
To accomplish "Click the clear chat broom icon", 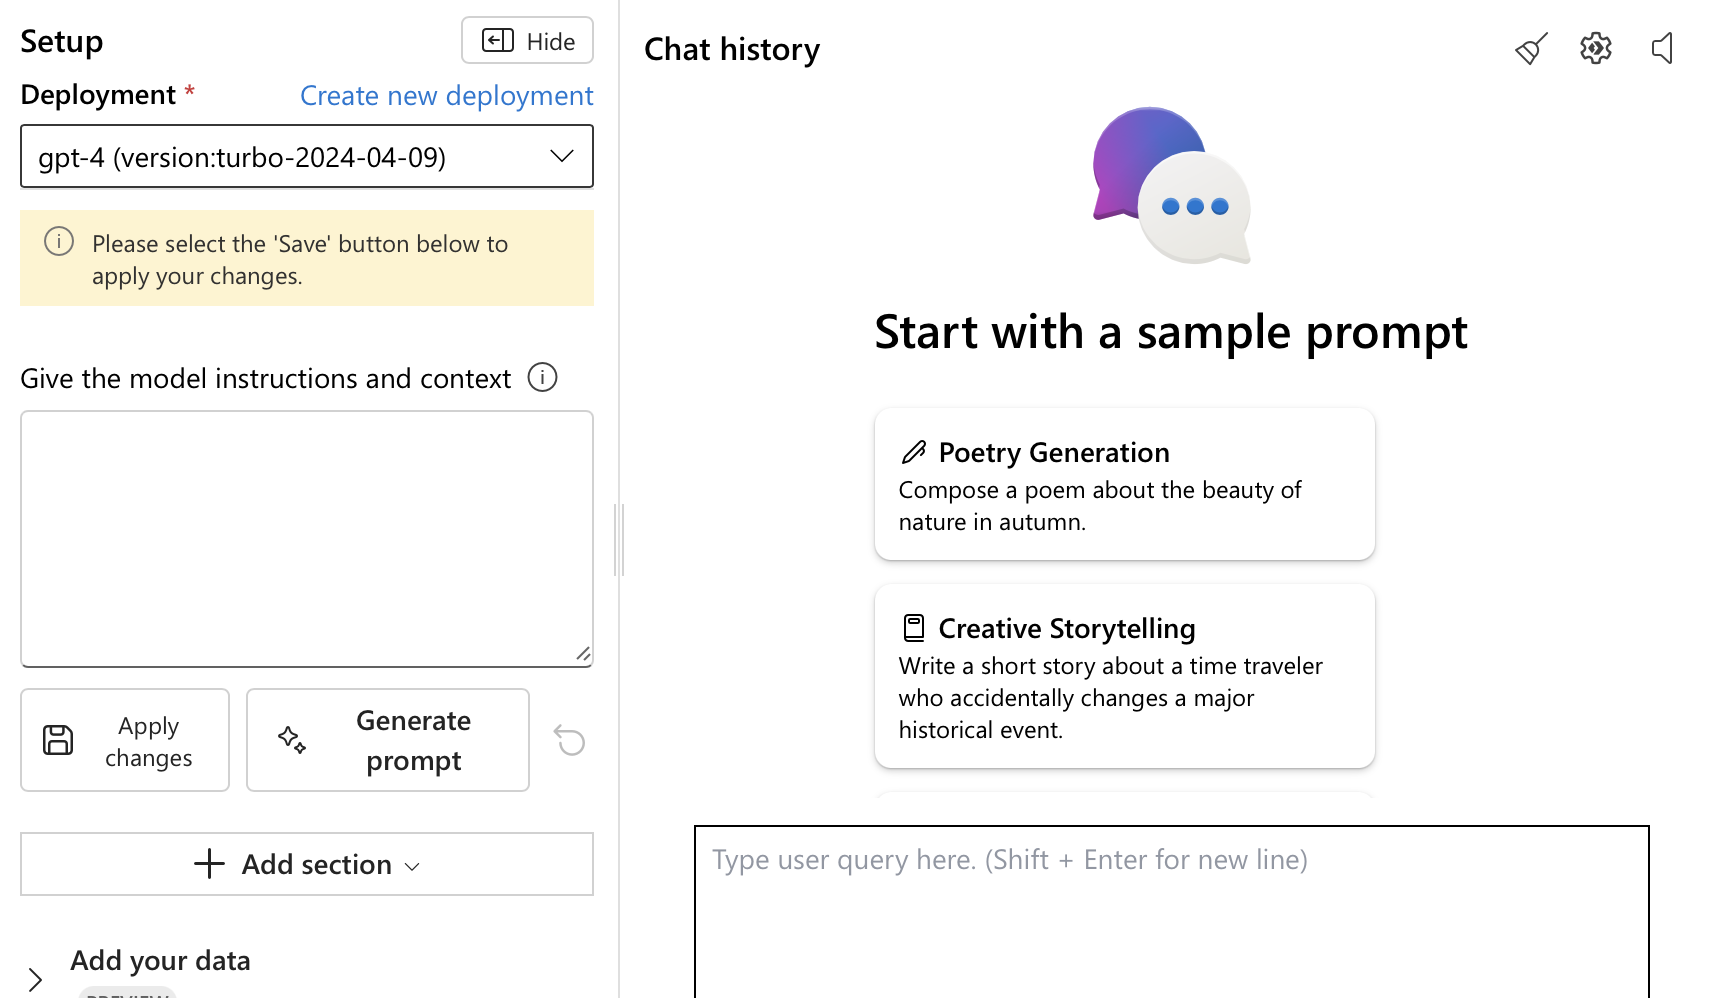I will click(x=1531, y=48).
